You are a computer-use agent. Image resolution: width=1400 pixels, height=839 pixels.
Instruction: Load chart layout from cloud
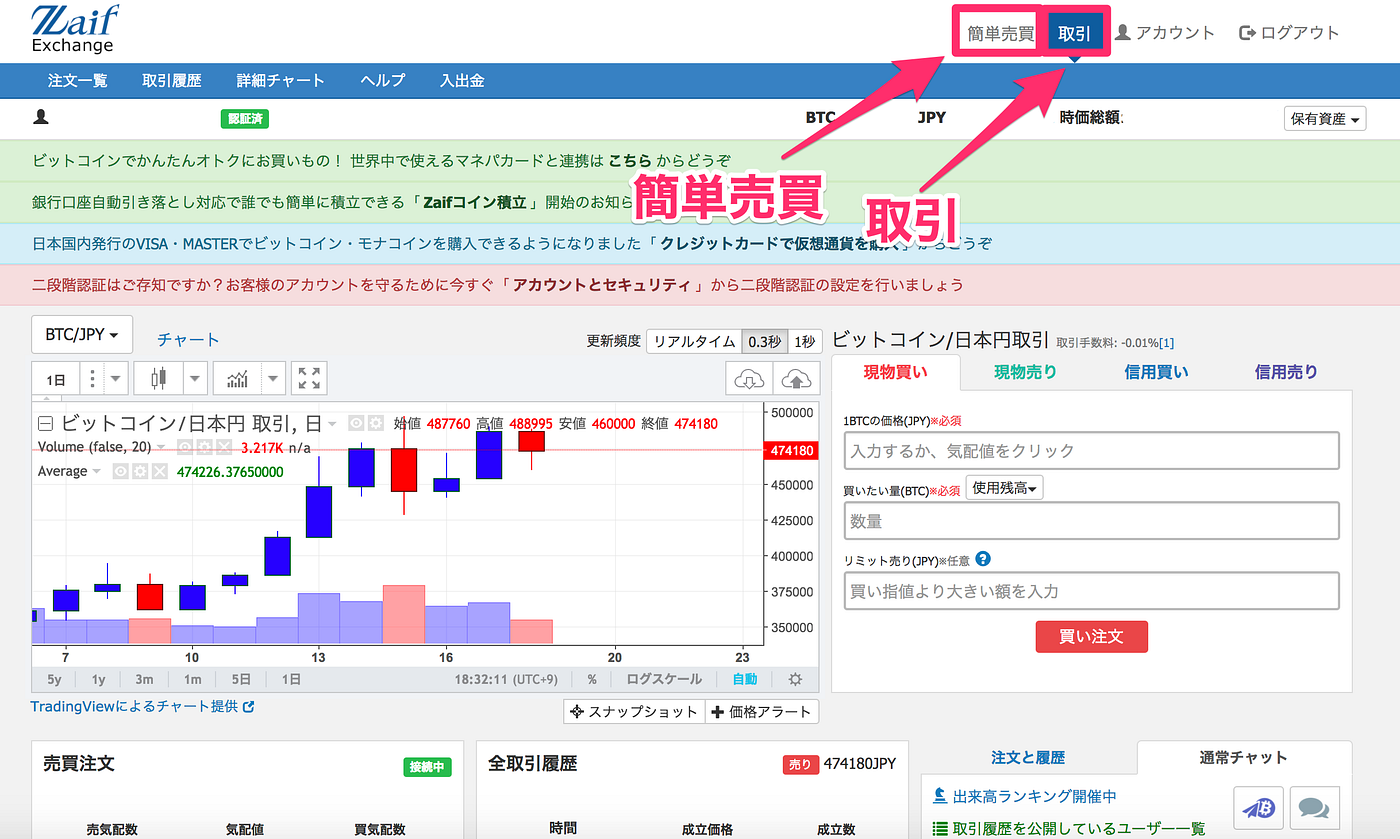tap(749, 379)
